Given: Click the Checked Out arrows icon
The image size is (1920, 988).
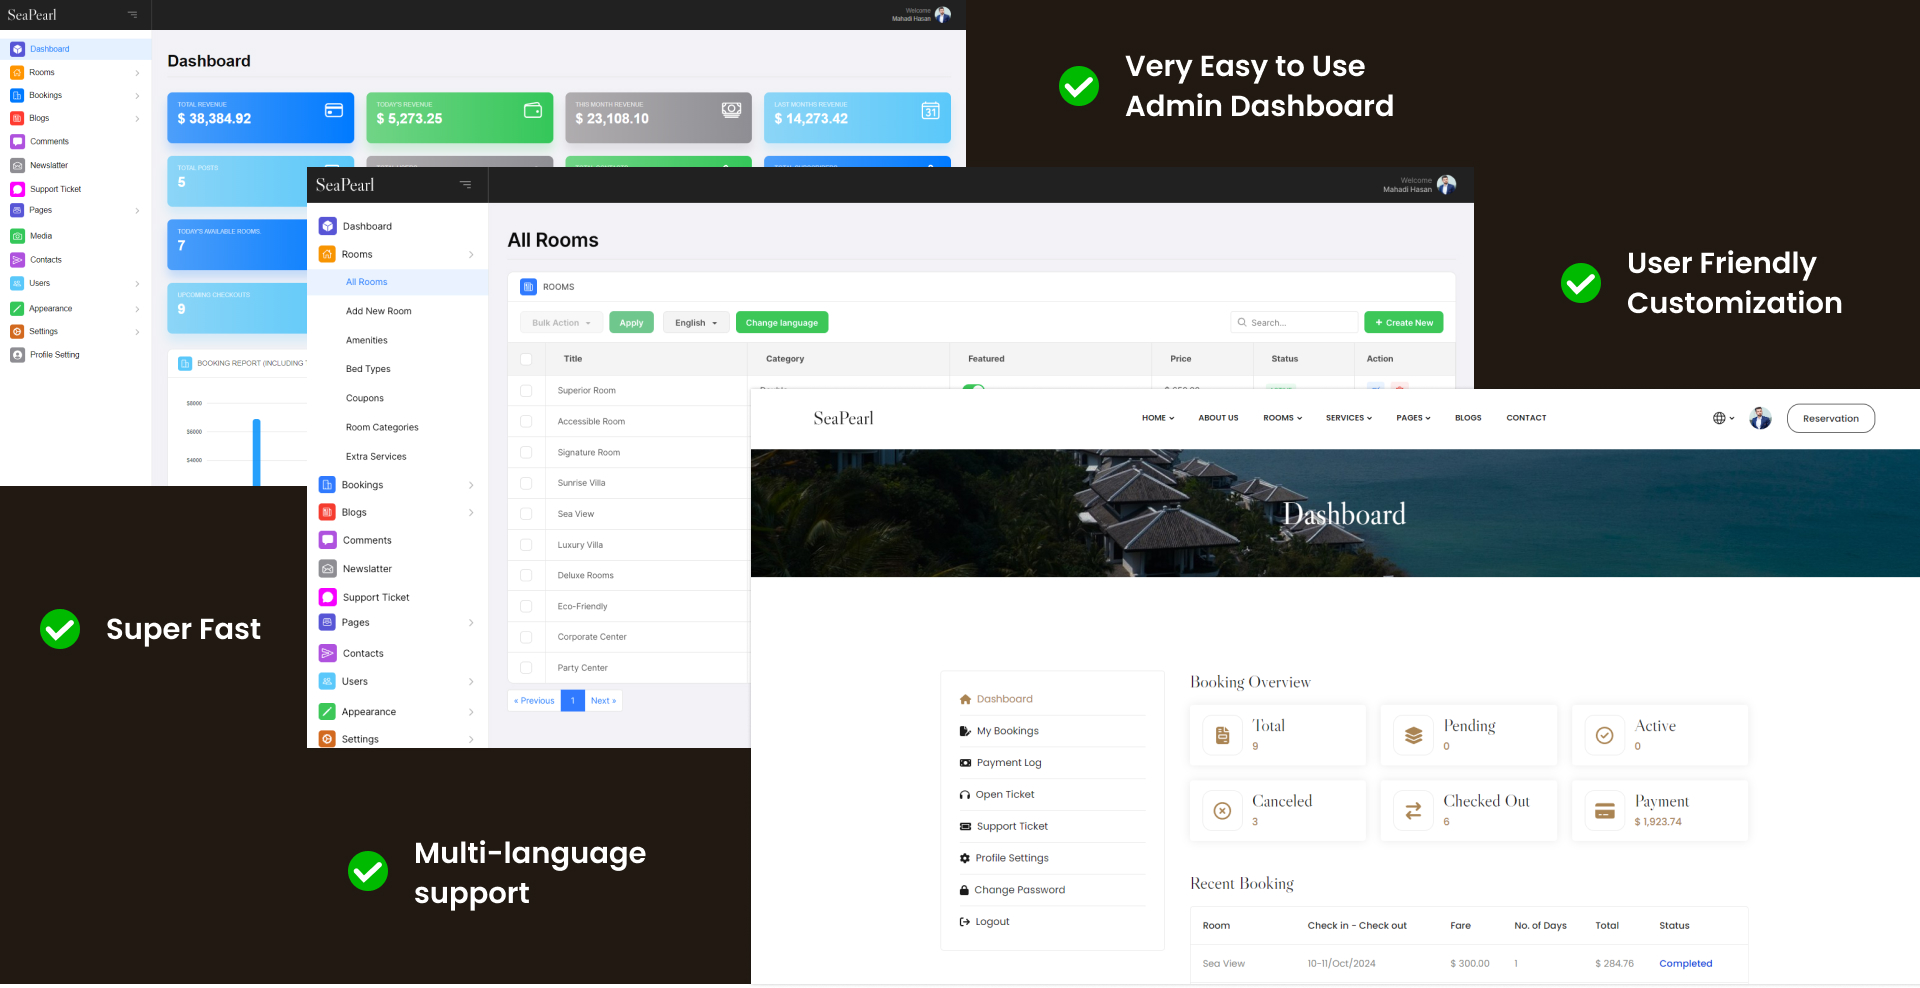Looking at the screenshot, I should click(x=1413, y=811).
